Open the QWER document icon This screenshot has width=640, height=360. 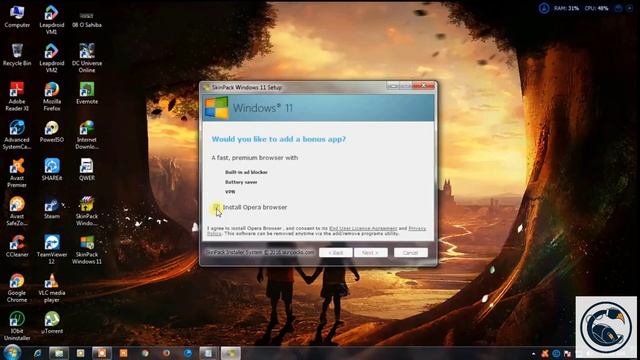87,170
